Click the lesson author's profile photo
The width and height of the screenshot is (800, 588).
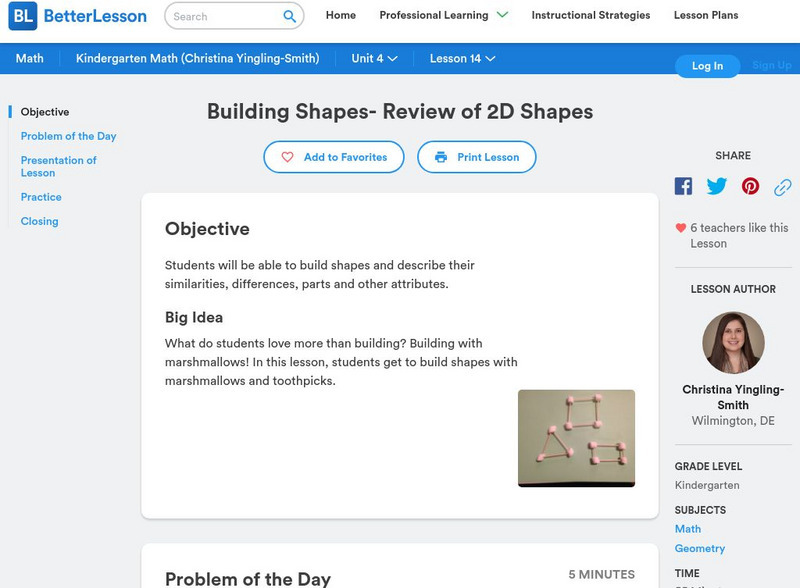(x=733, y=343)
